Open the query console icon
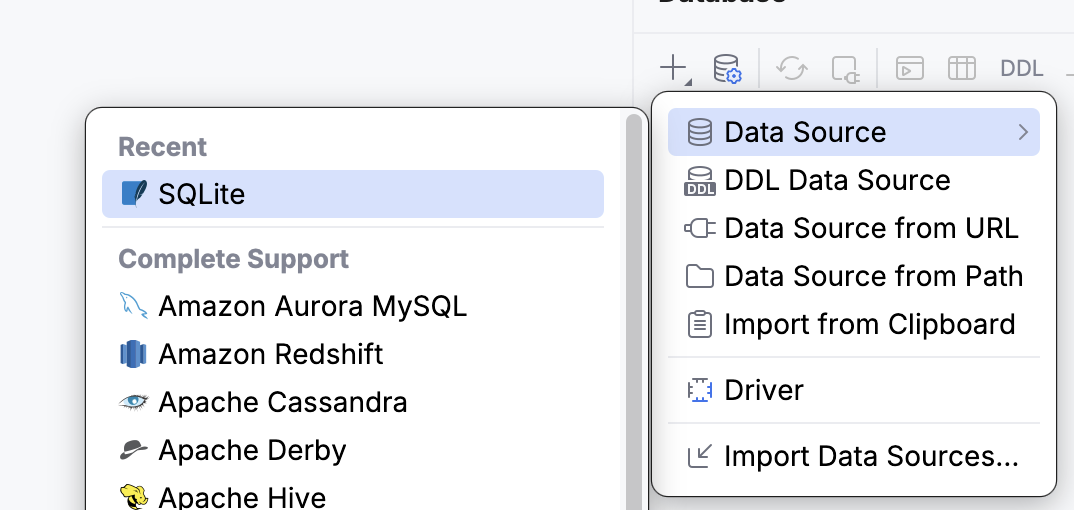This screenshot has height=510, width=1074. click(x=910, y=68)
